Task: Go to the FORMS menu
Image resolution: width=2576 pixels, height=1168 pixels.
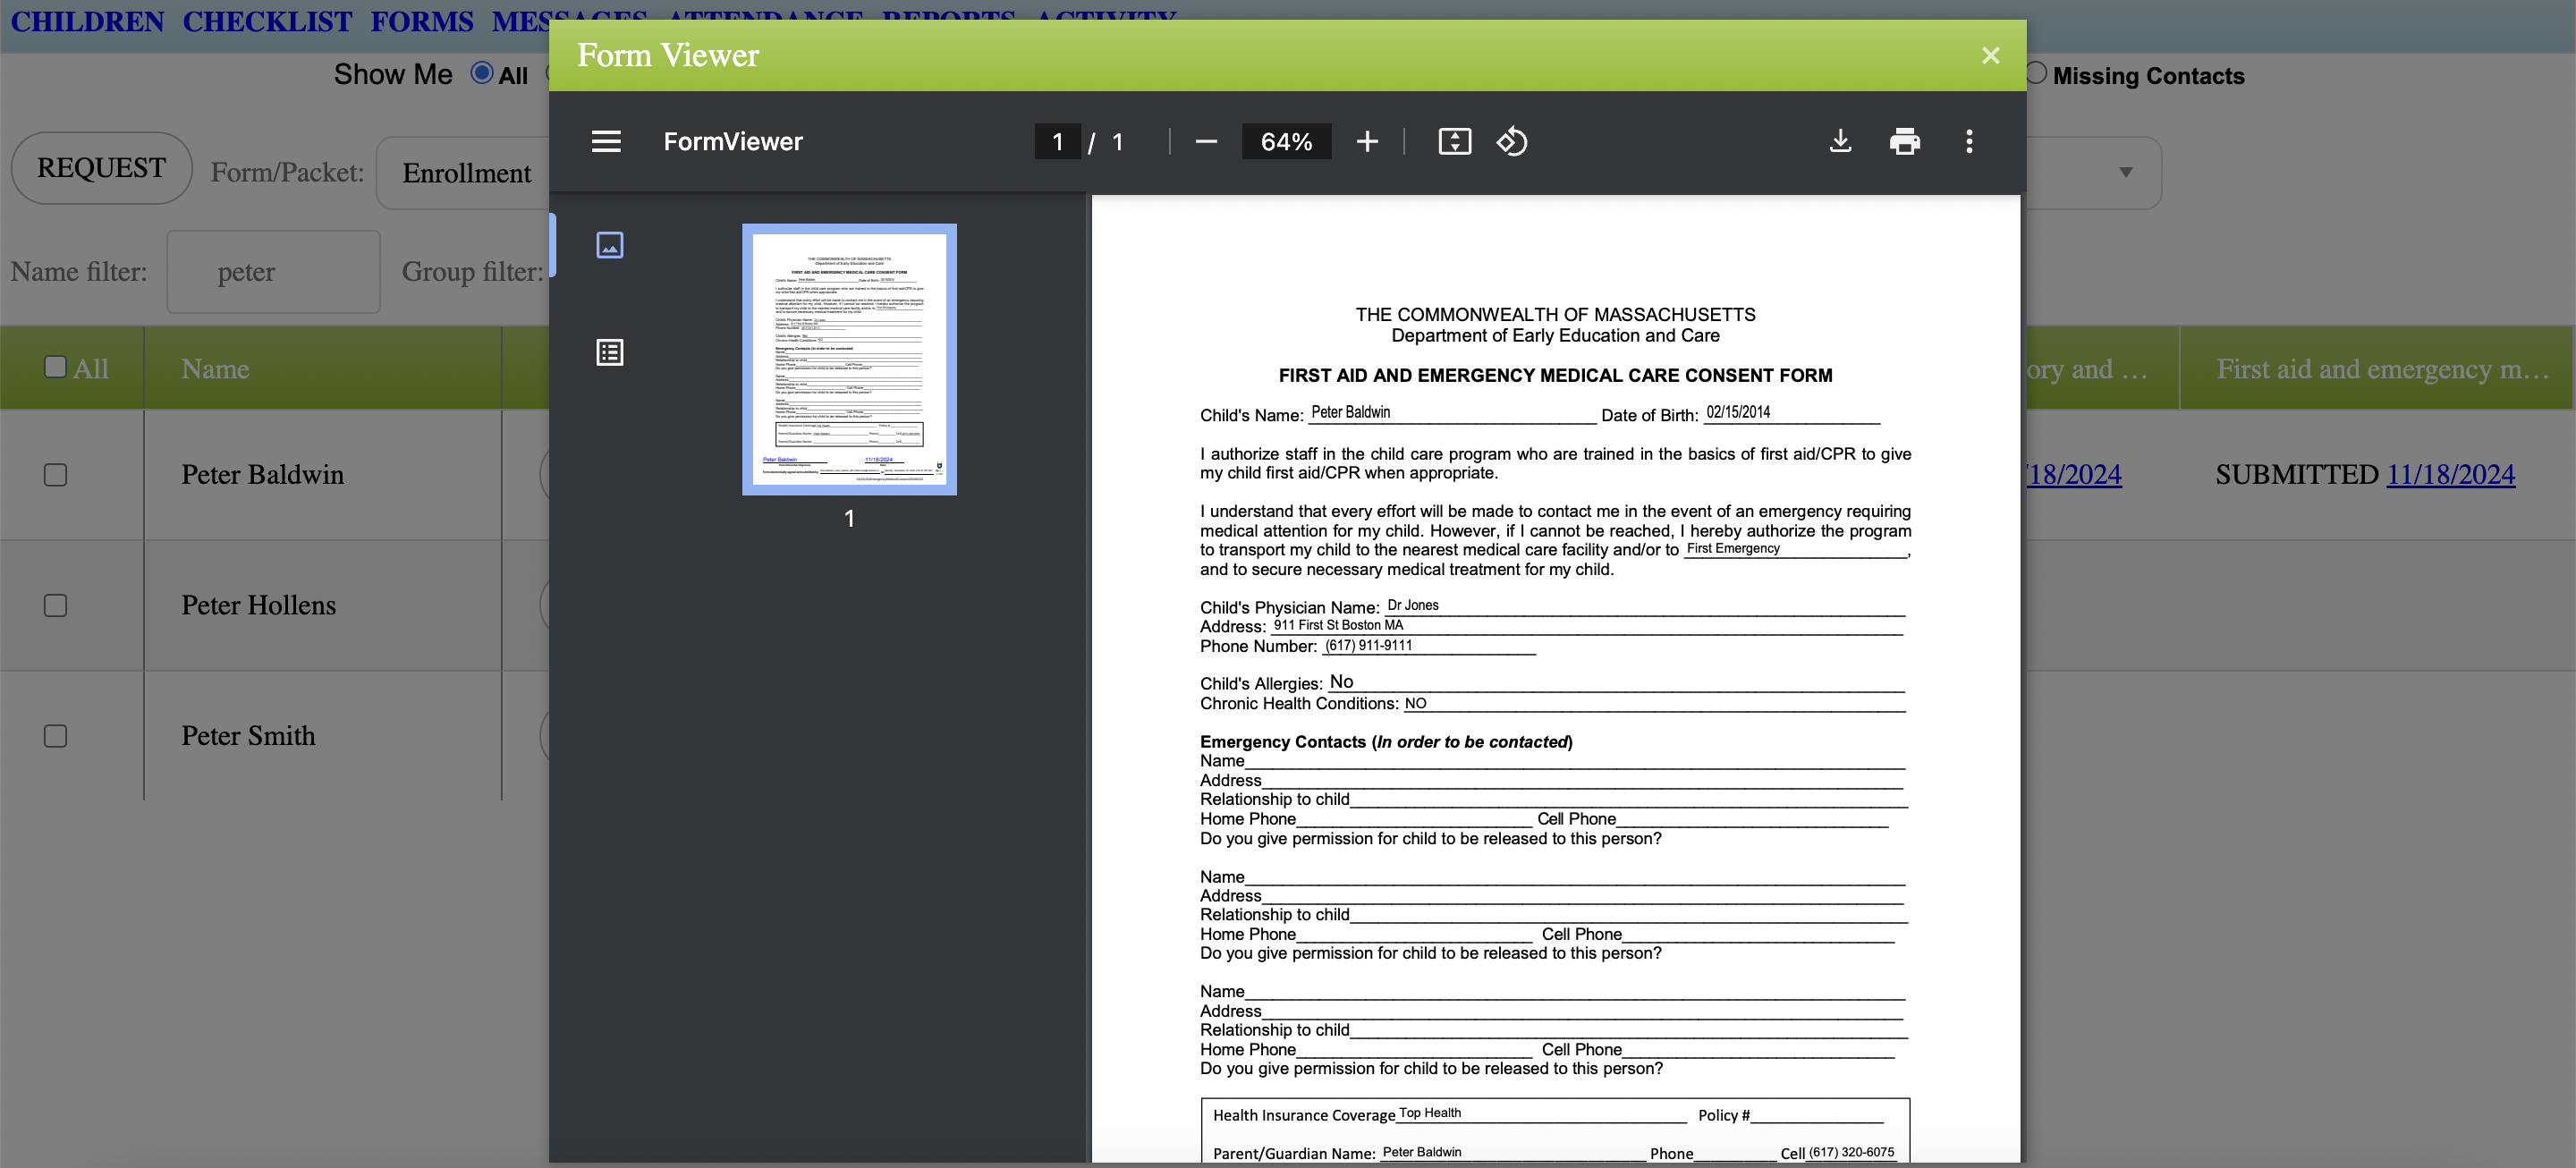Action: pyautogui.click(x=422, y=21)
